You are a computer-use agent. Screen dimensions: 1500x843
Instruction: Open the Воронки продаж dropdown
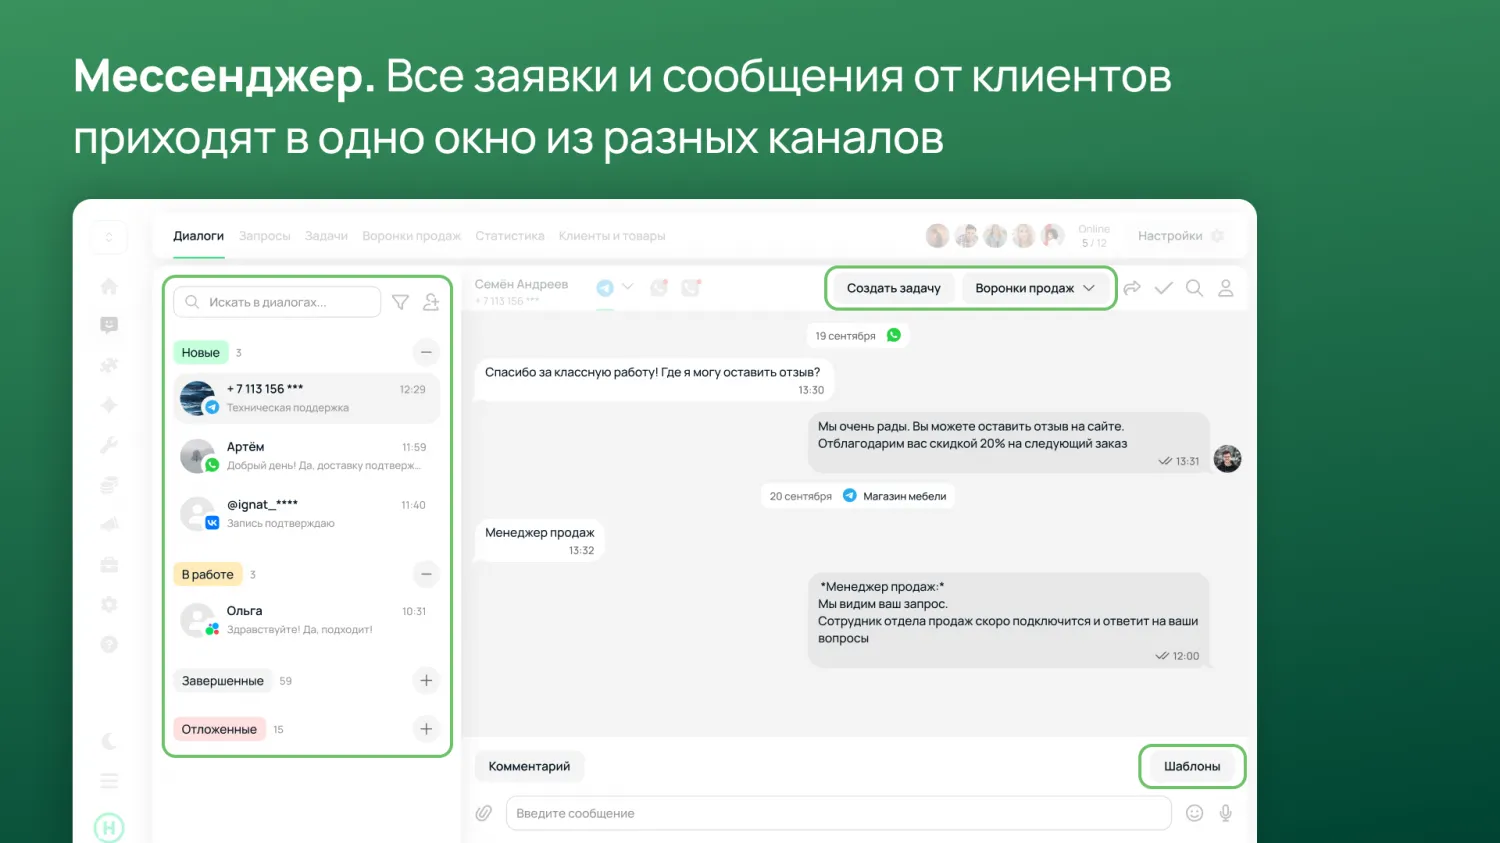[x=1034, y=288]
